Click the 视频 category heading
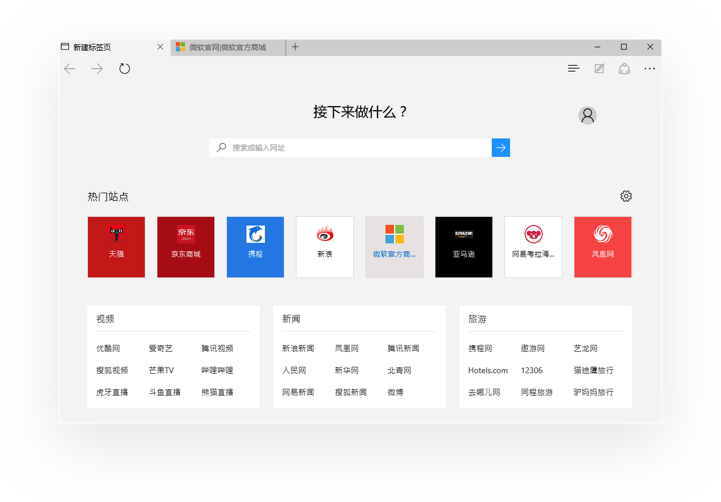The width and height of the screenshot is (721, 502). (x=105, y=319)
